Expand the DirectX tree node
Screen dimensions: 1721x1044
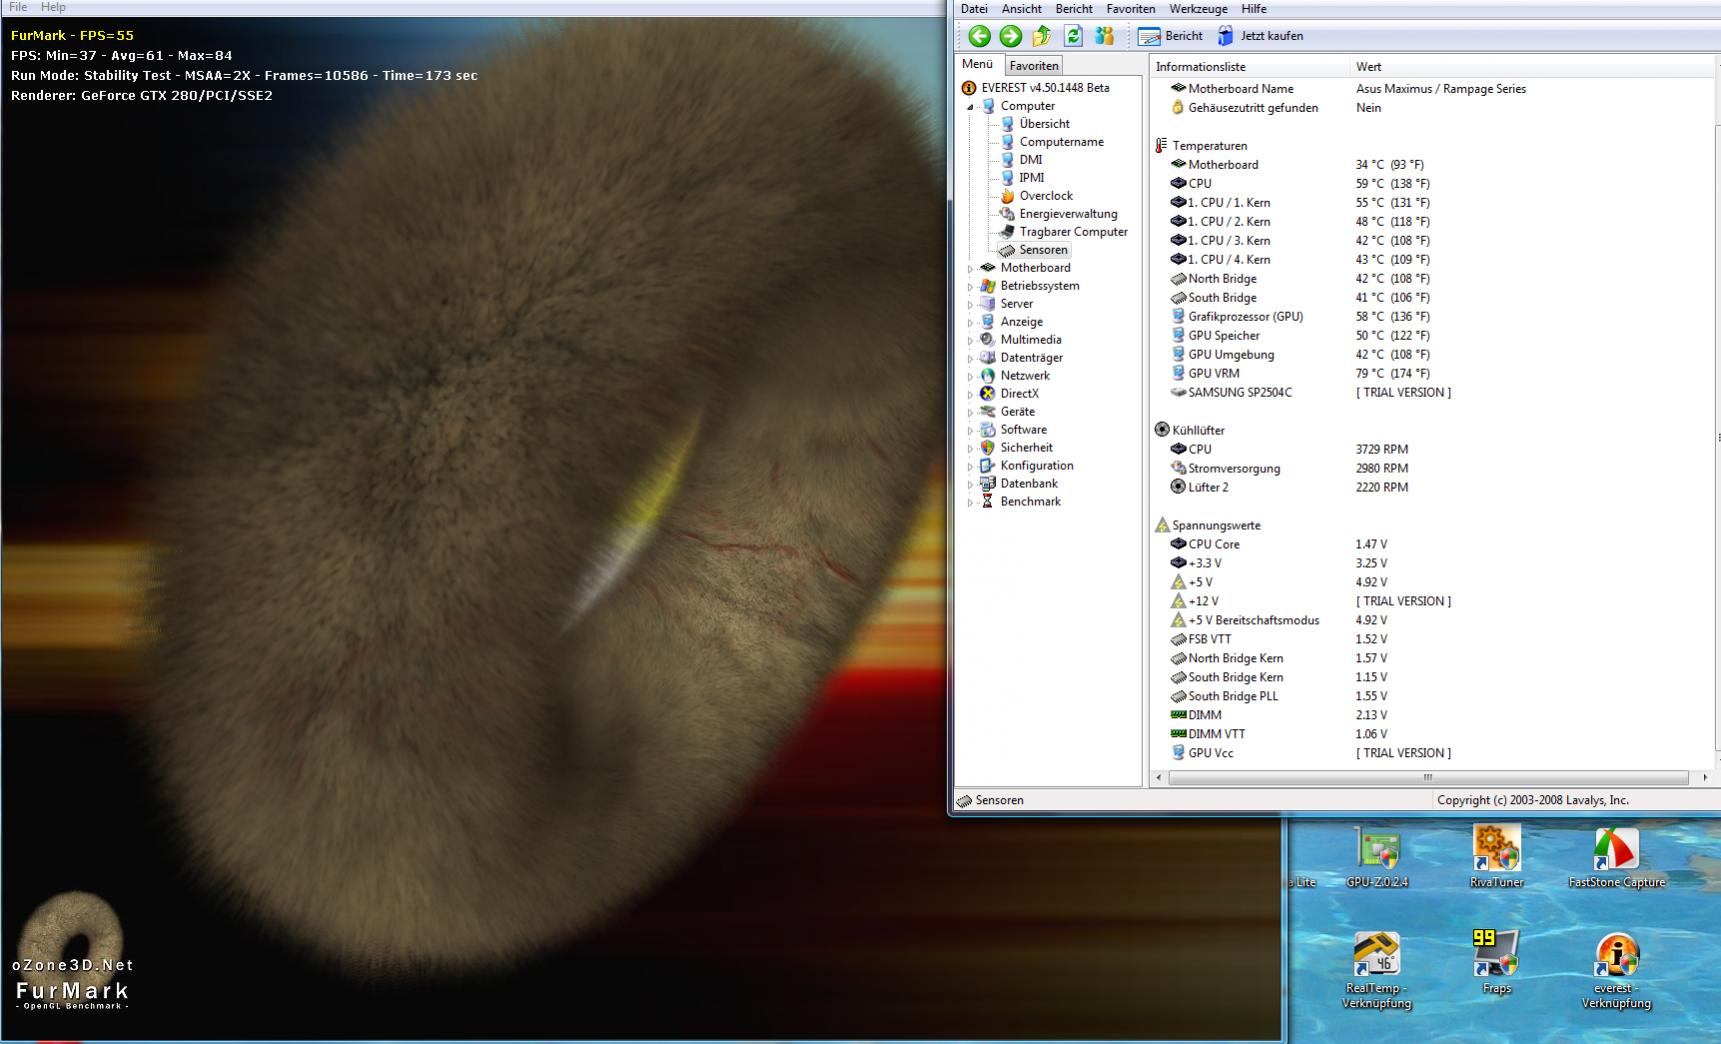(970, 394)
